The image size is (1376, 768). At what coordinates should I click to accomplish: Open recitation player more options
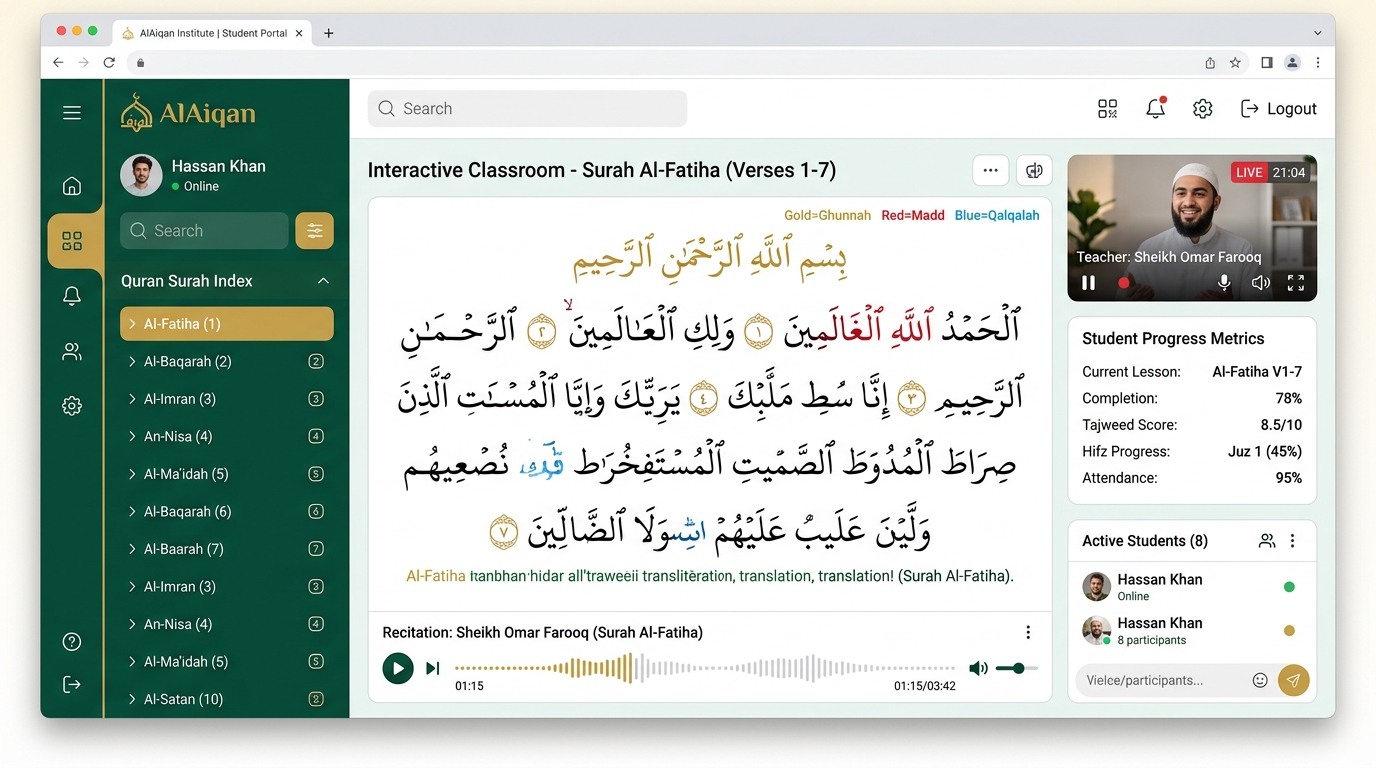(x=1028, y=632)
